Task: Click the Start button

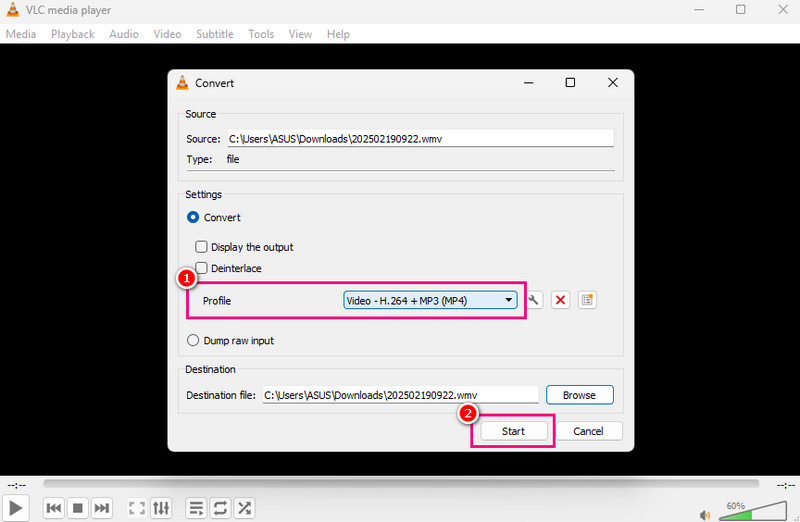Action: (x=513, y=431)
